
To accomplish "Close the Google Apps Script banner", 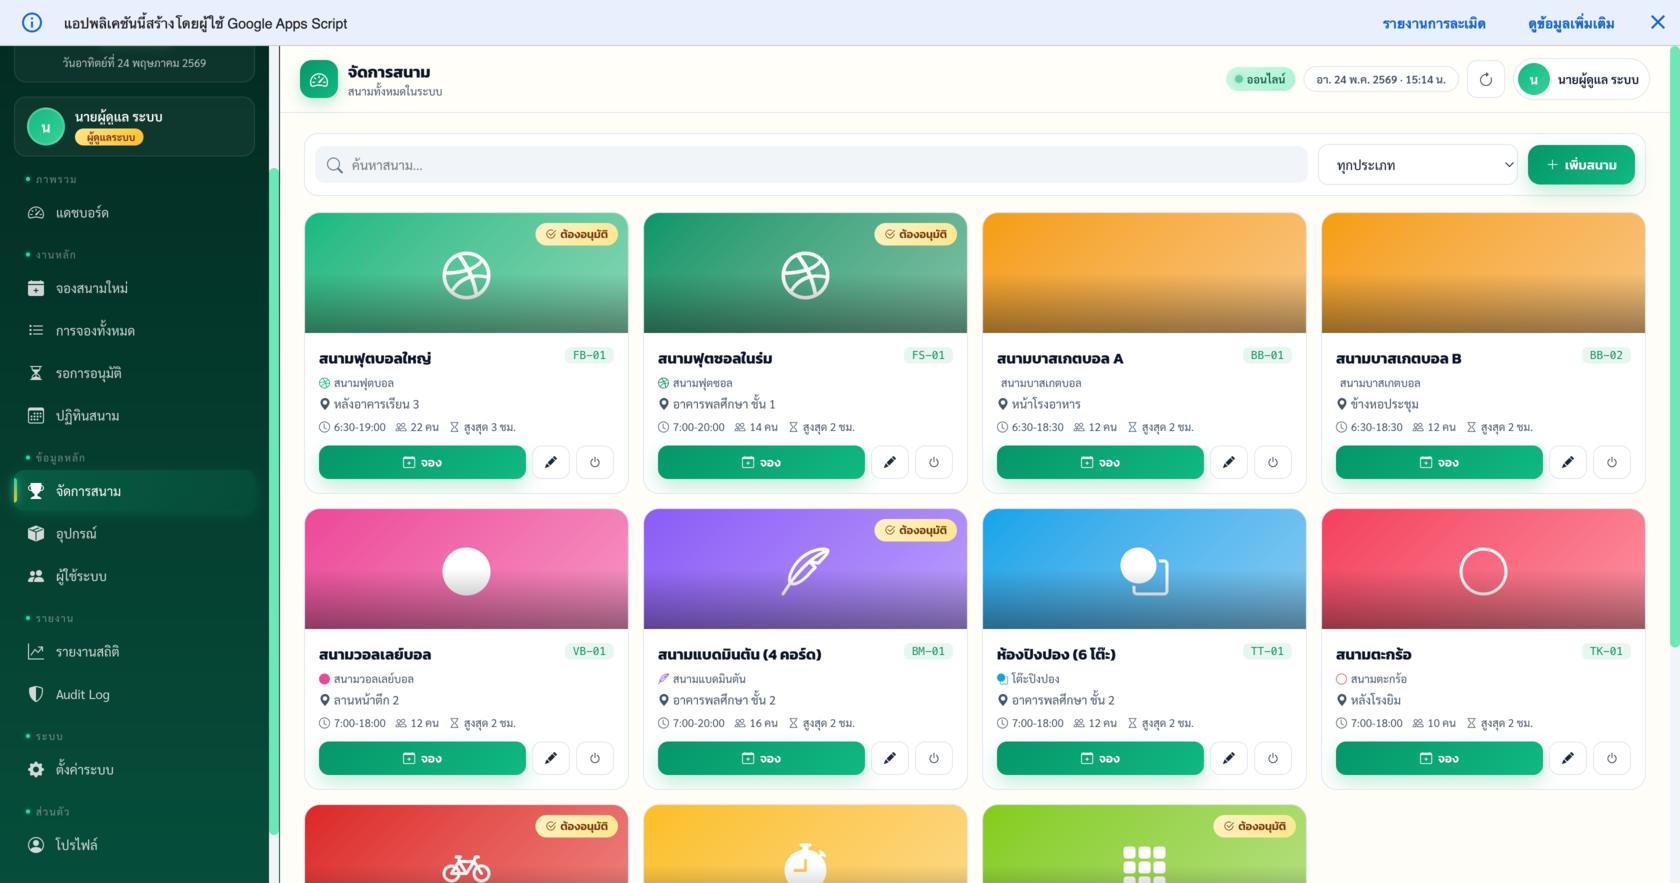I will (1657, 22).
